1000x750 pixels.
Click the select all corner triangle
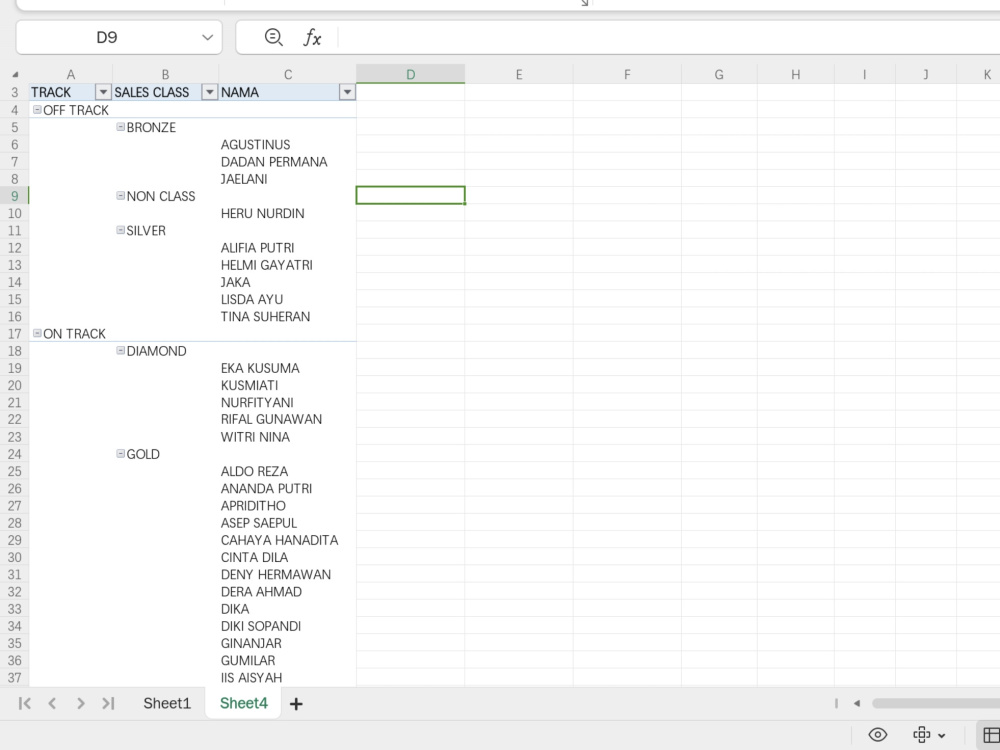(15, 75)
